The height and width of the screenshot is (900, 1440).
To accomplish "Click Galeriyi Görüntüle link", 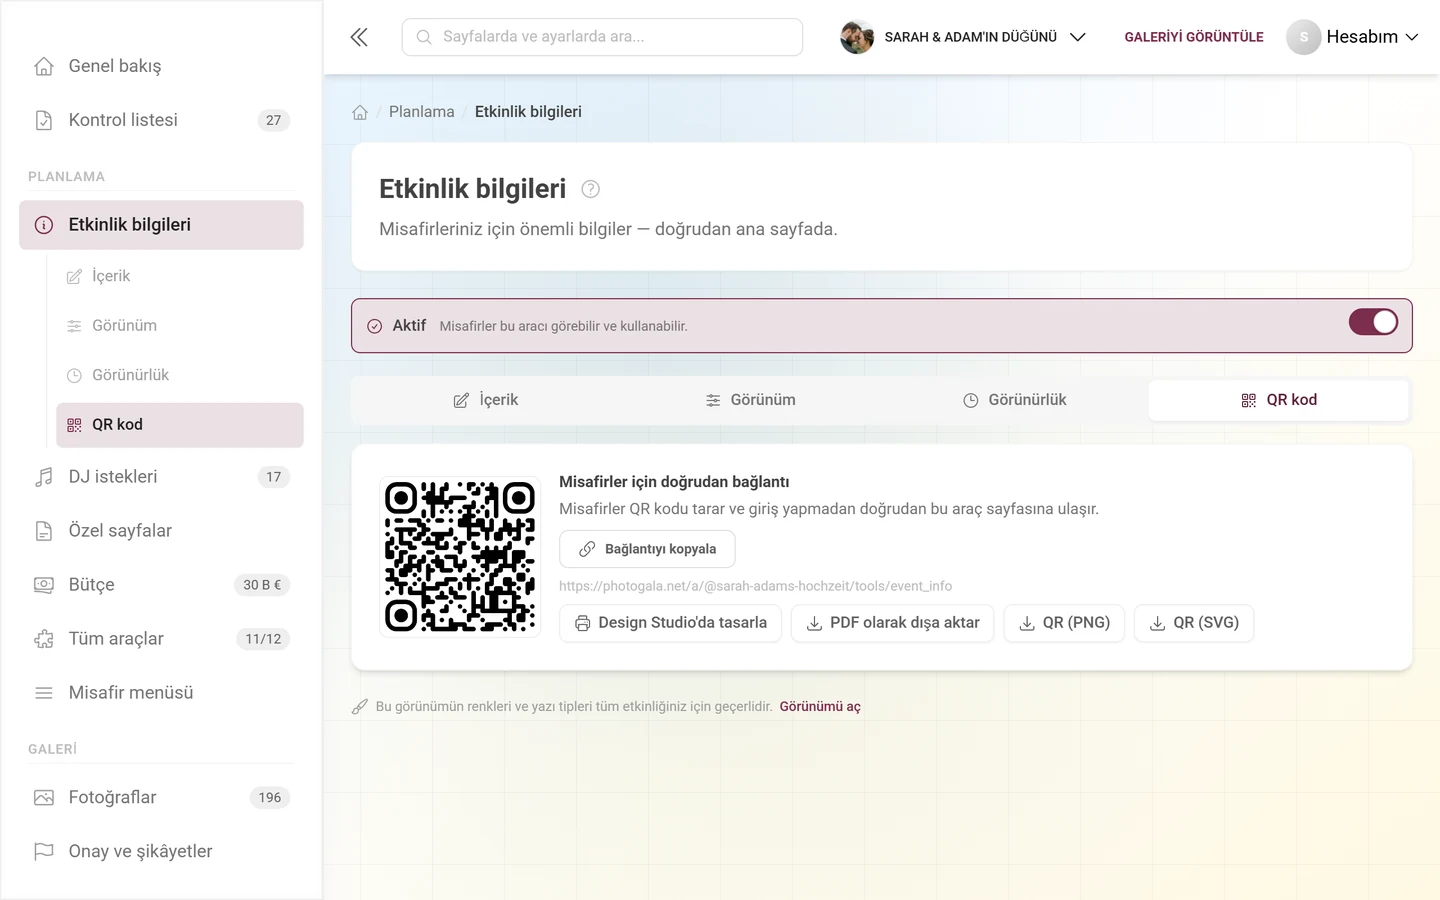I will pyautogui.click(x=1194, y=37).
